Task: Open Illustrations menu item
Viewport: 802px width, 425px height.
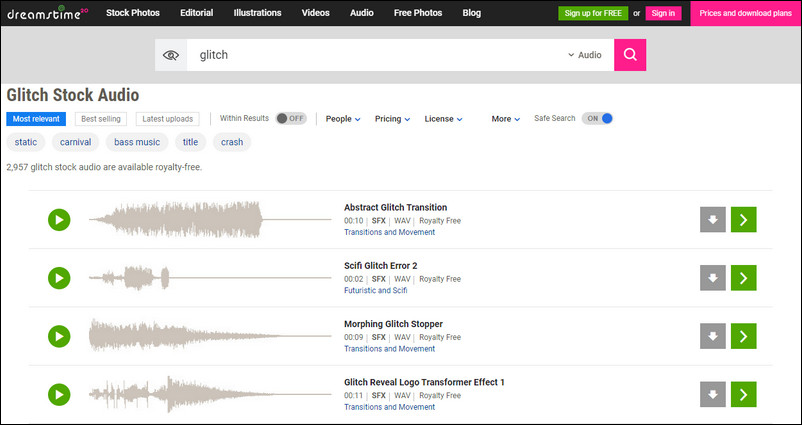Action: tap(257, 13)
